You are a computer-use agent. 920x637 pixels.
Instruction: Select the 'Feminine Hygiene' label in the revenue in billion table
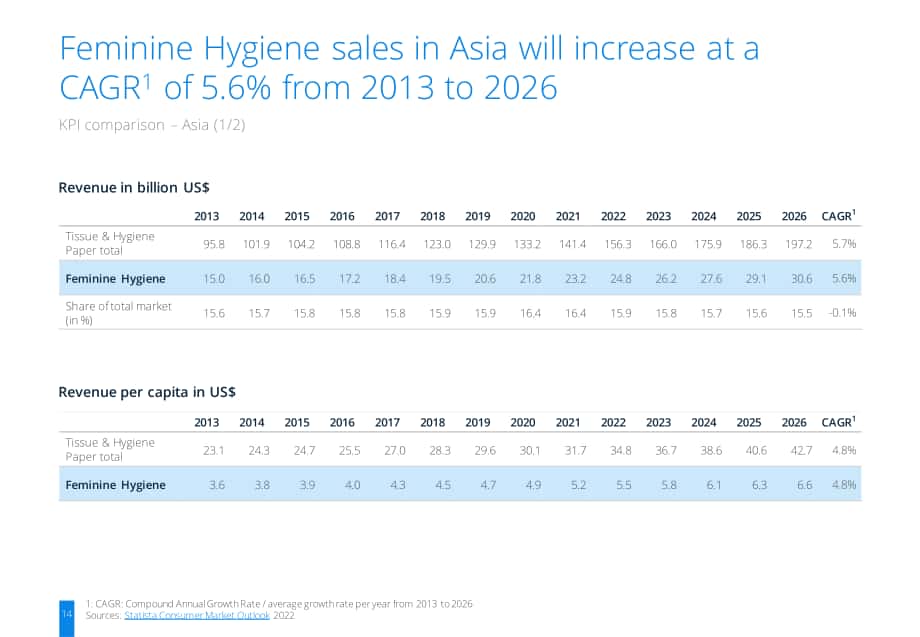click(115, 279)
